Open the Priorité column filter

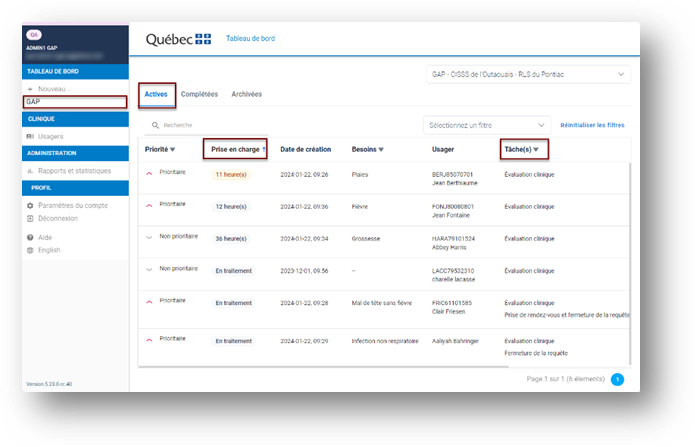[172, 150]
